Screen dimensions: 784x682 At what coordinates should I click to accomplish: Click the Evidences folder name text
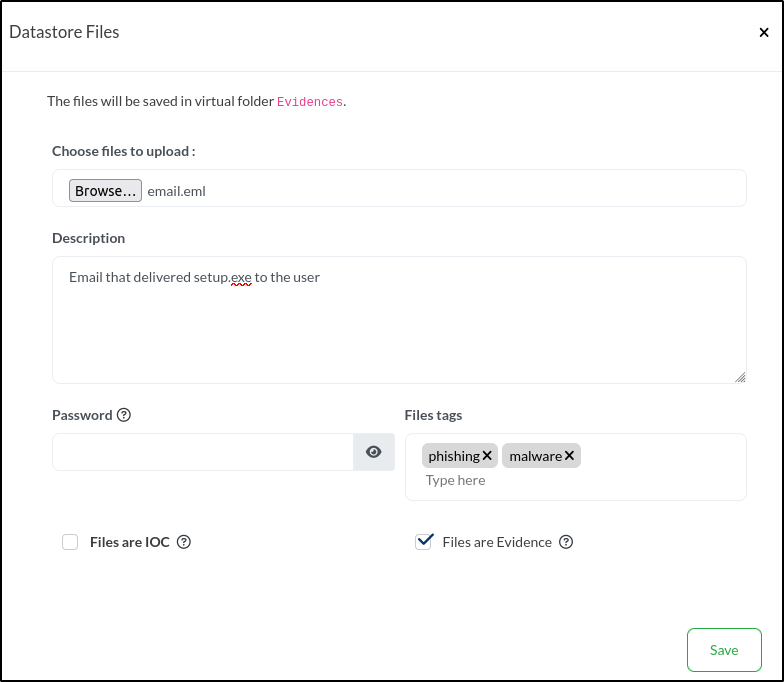(309, 102)
